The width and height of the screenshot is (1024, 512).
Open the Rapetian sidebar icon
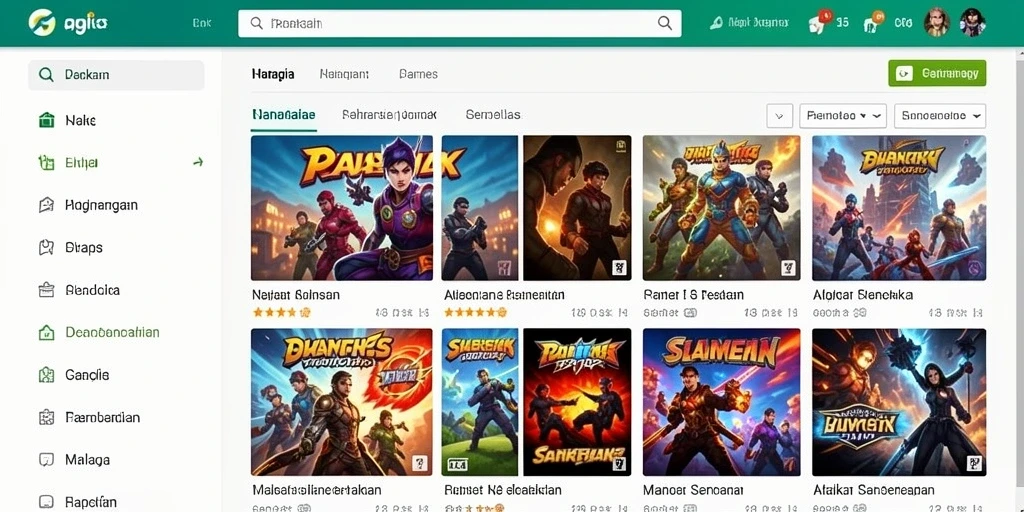tap(46, 502)
